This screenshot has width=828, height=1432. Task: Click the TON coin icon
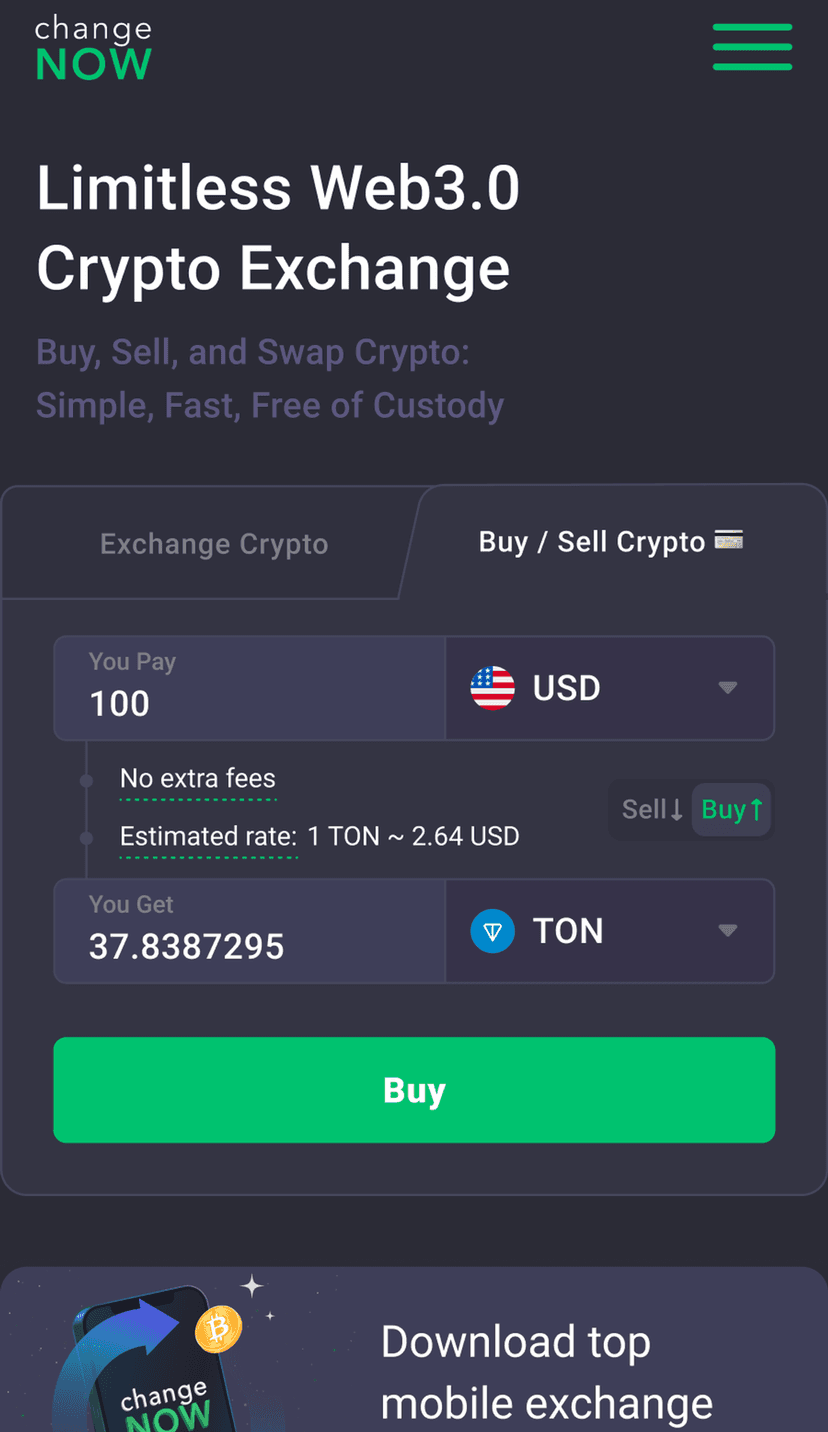[x=492, y=931]
